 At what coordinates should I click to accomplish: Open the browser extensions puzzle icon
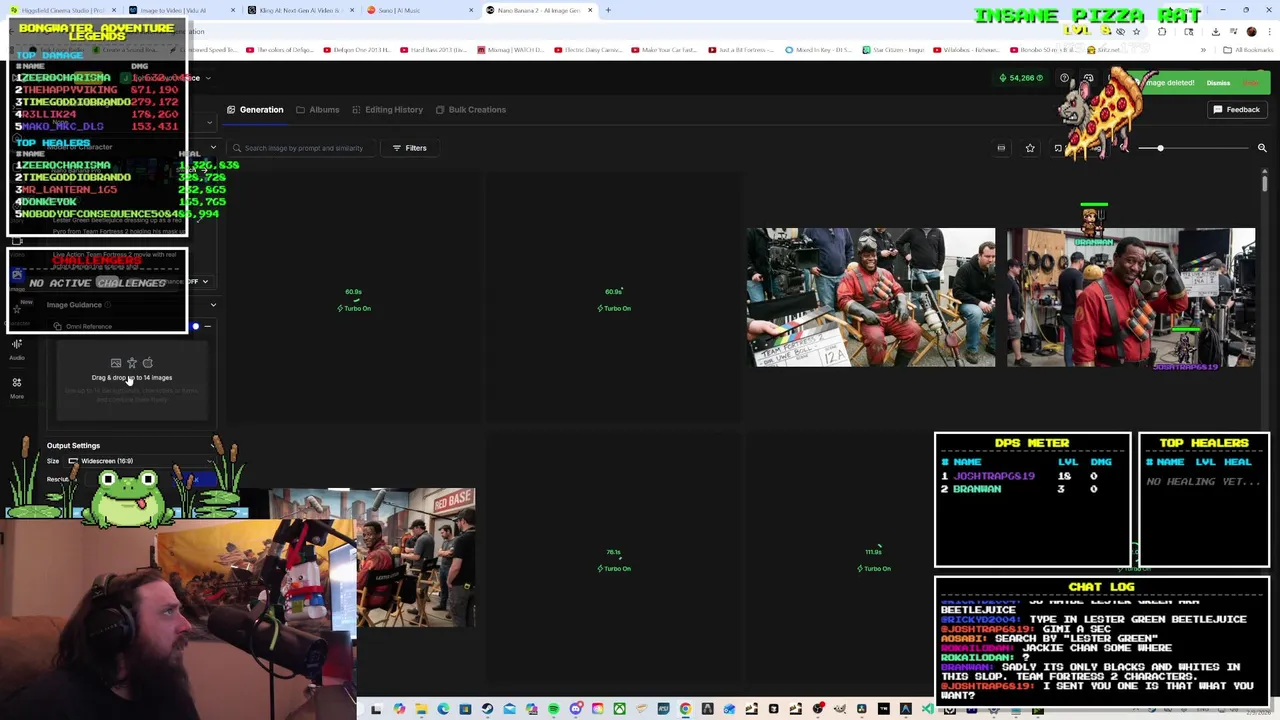(x=1162, y=31)
